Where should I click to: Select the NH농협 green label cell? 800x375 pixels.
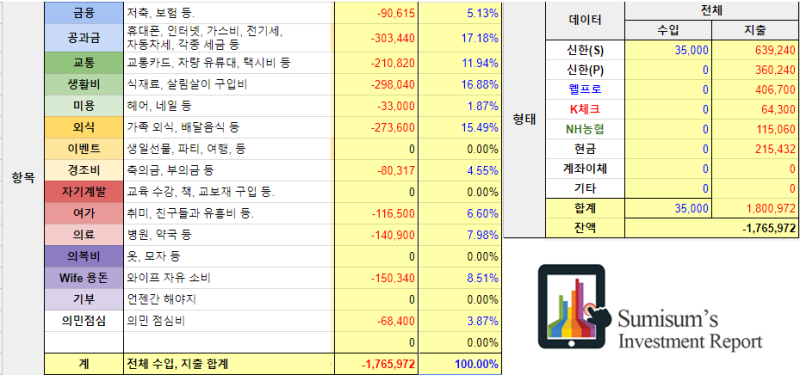pyautogui.click(x=585, y=129)
